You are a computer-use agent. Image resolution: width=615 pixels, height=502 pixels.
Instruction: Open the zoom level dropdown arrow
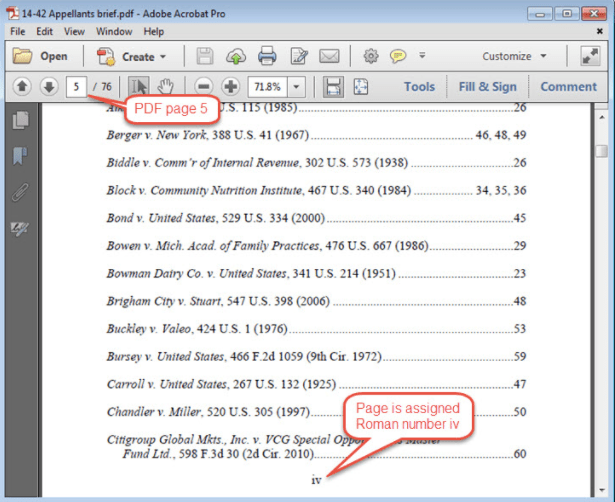(297, 86)
